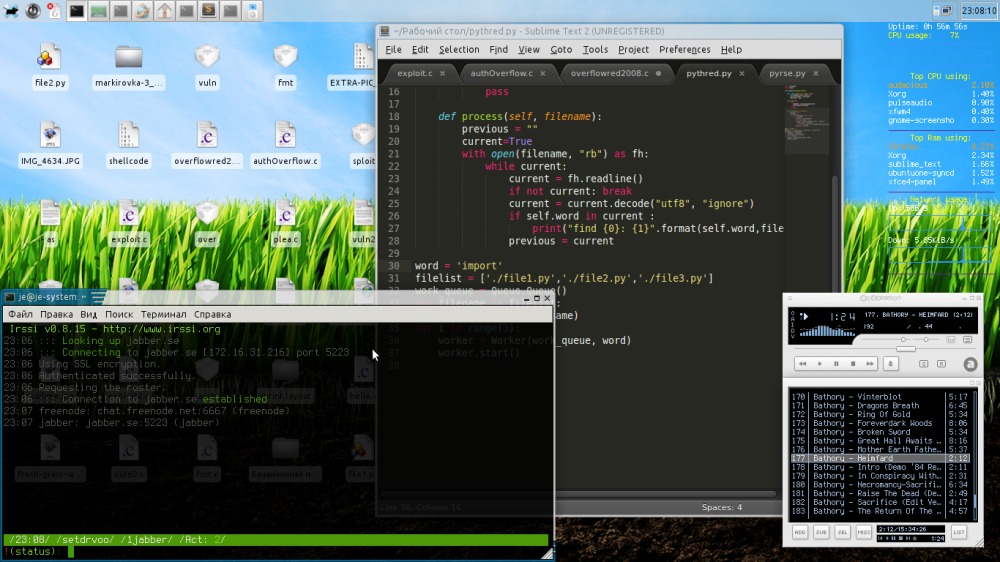This screenshot has width=1000, height=562.
Task: Open Sublime Text Project menu
Action: [x=633, y=50]
